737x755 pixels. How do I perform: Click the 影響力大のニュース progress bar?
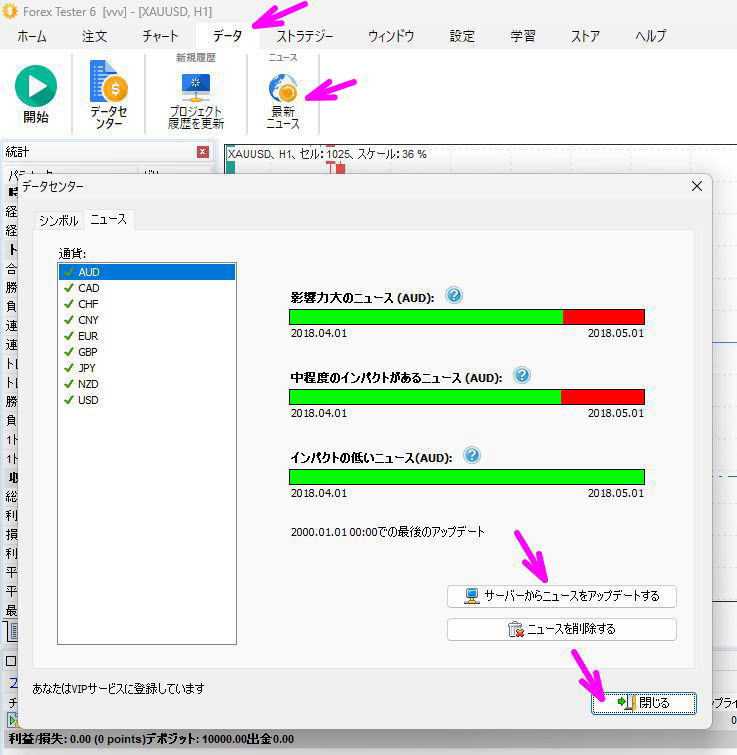click(x=467, y=317)
